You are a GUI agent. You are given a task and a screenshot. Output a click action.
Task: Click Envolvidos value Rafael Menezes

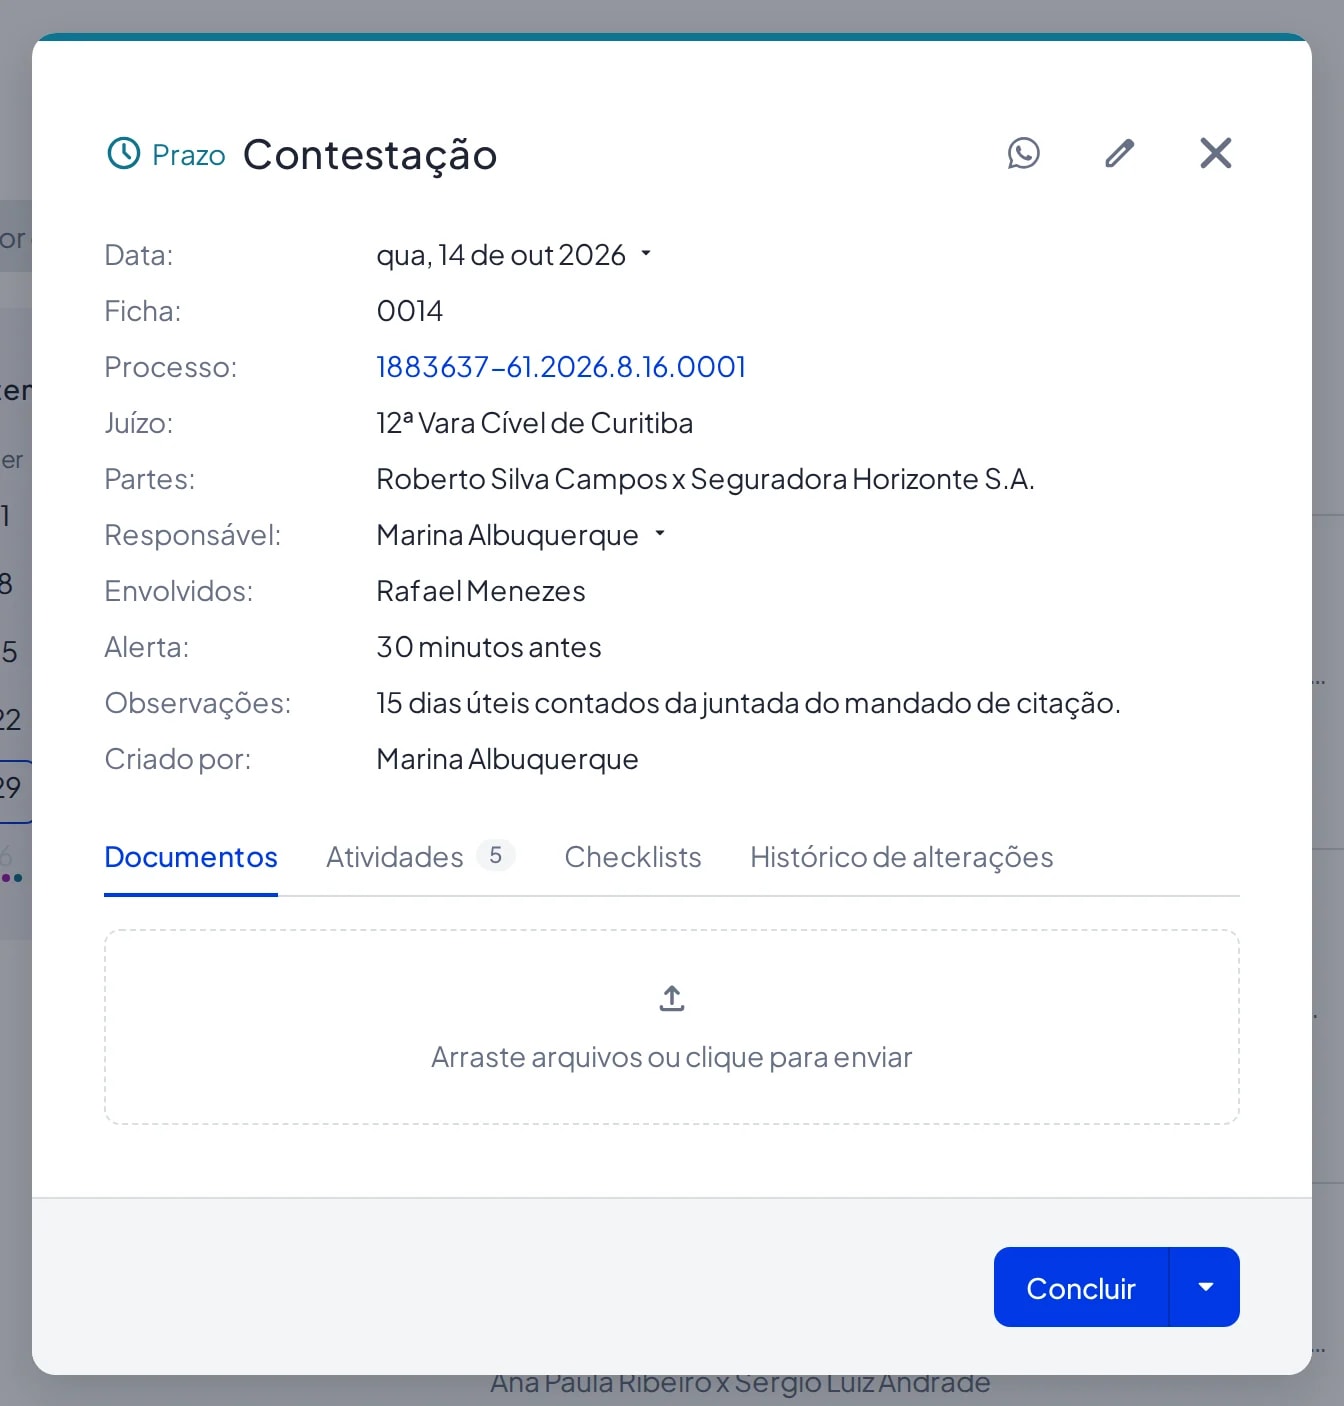point(481,591)
